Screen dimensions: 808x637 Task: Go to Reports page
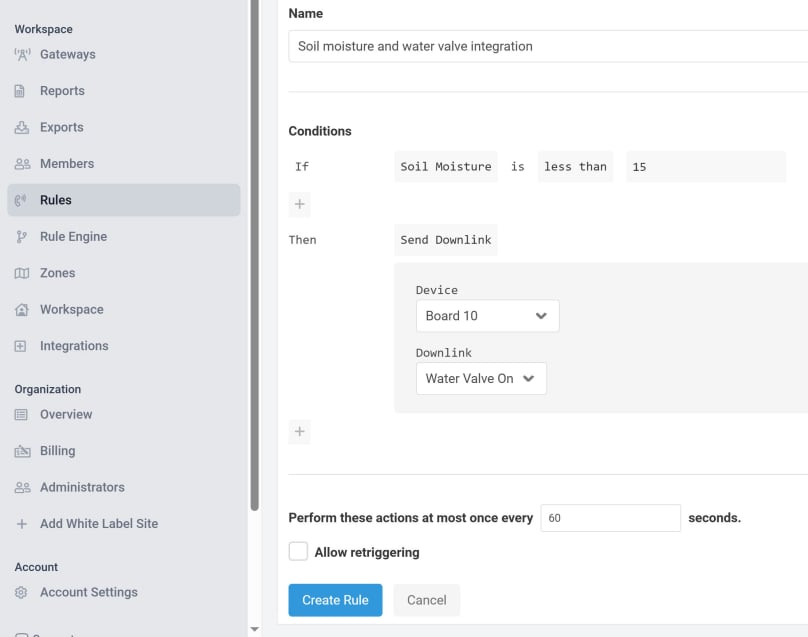click(x=124, y=91)
